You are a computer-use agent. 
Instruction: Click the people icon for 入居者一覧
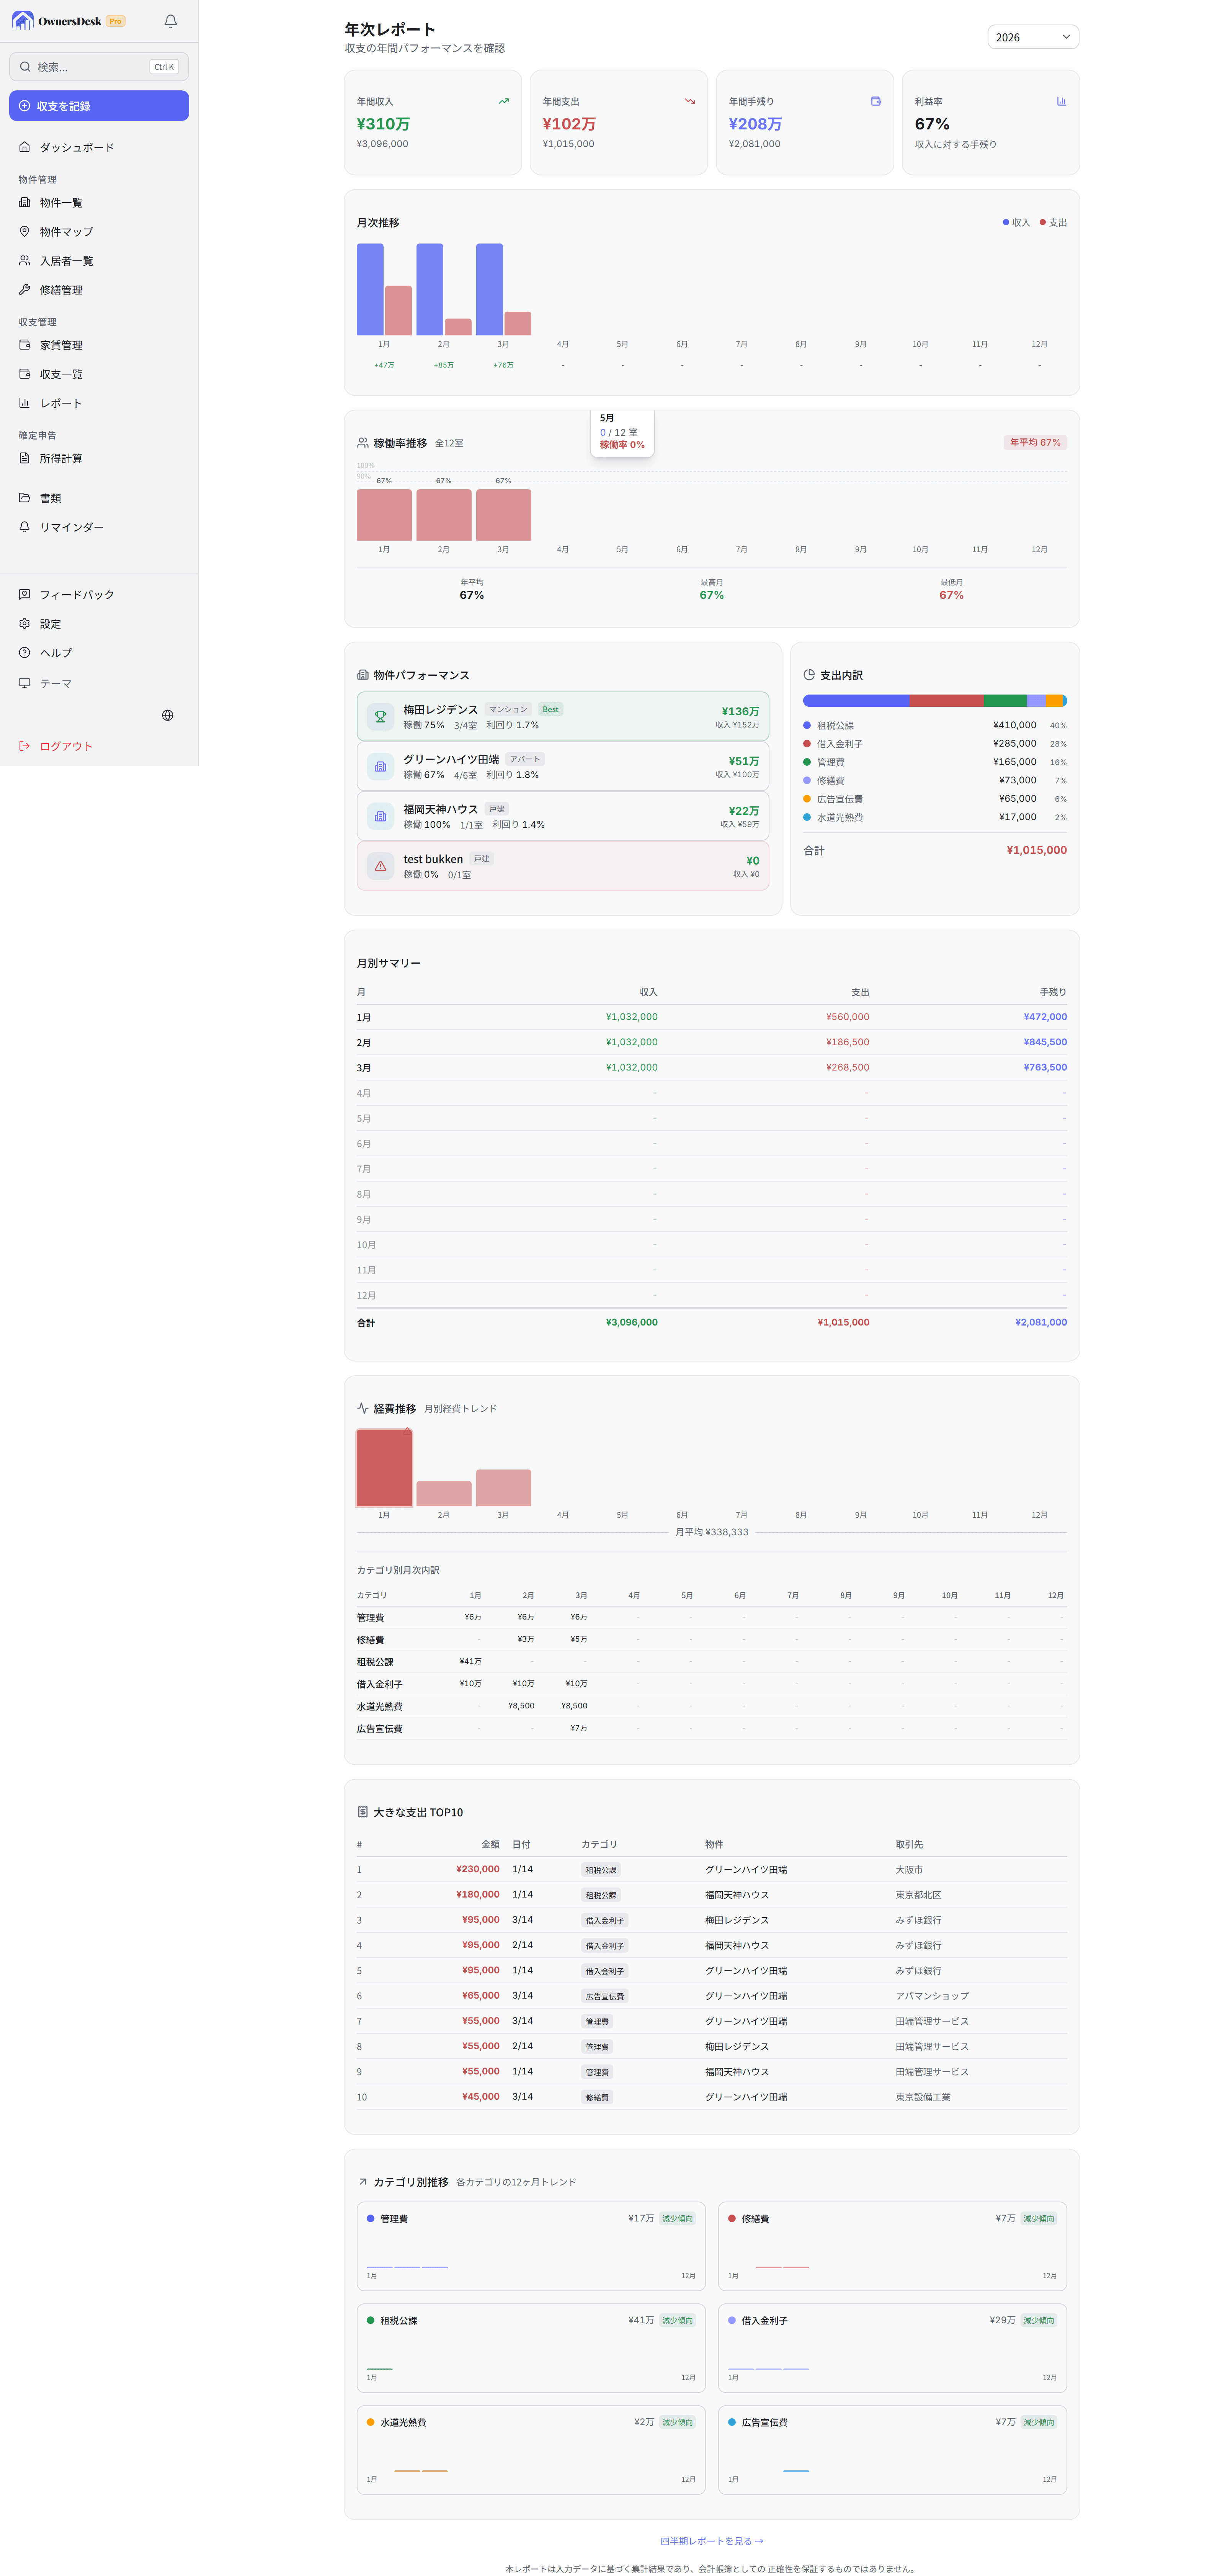[x=25, y=260]
